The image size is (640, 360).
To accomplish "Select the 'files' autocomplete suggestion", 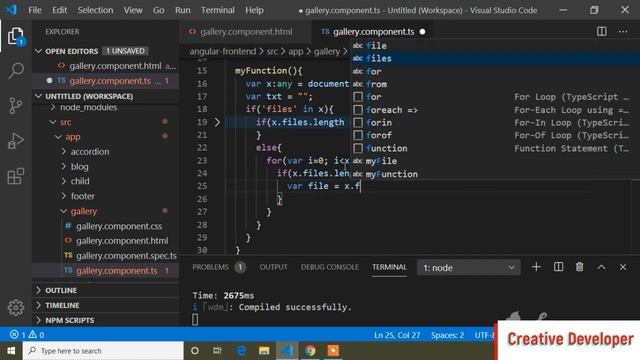I will (x=495, y=58).
